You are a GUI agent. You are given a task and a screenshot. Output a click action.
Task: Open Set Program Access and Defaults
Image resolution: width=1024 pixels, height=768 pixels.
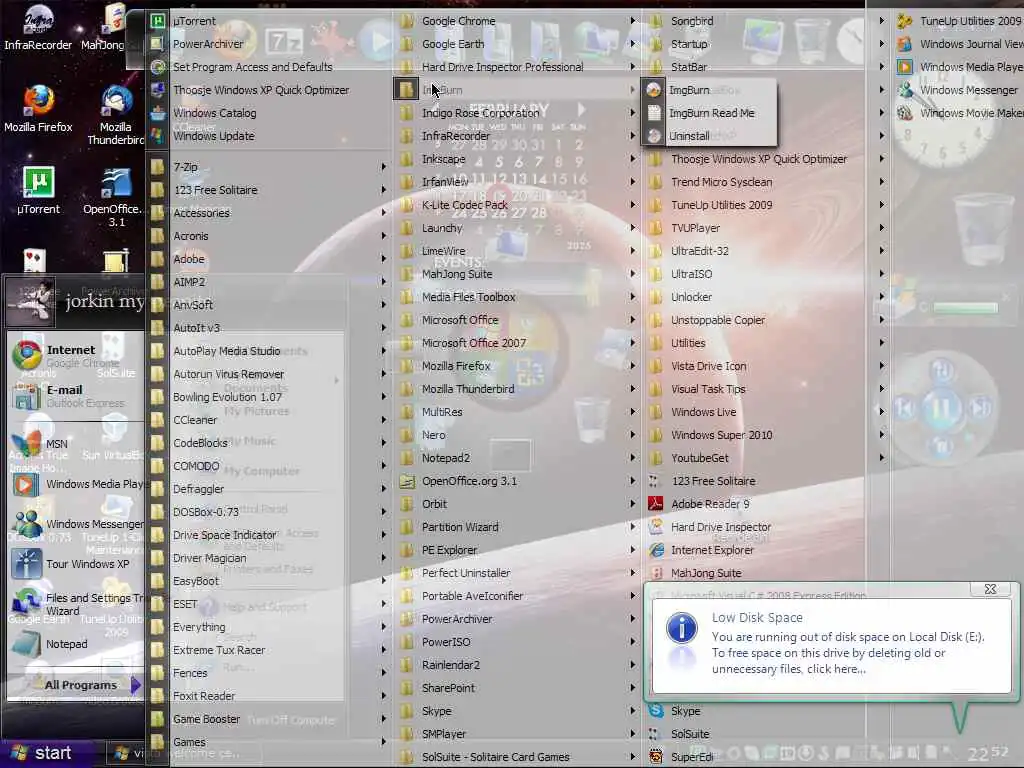pos(269,67)
